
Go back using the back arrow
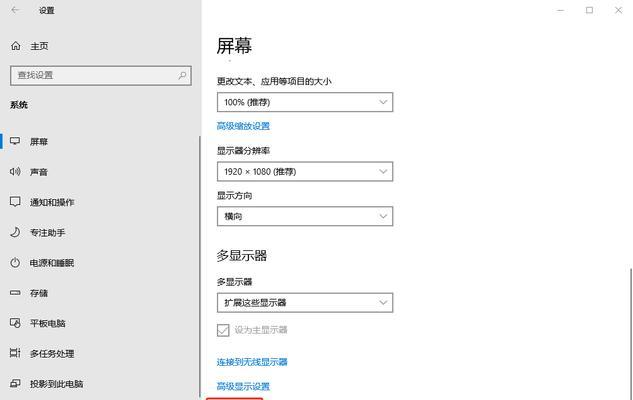tap(15, 10)
